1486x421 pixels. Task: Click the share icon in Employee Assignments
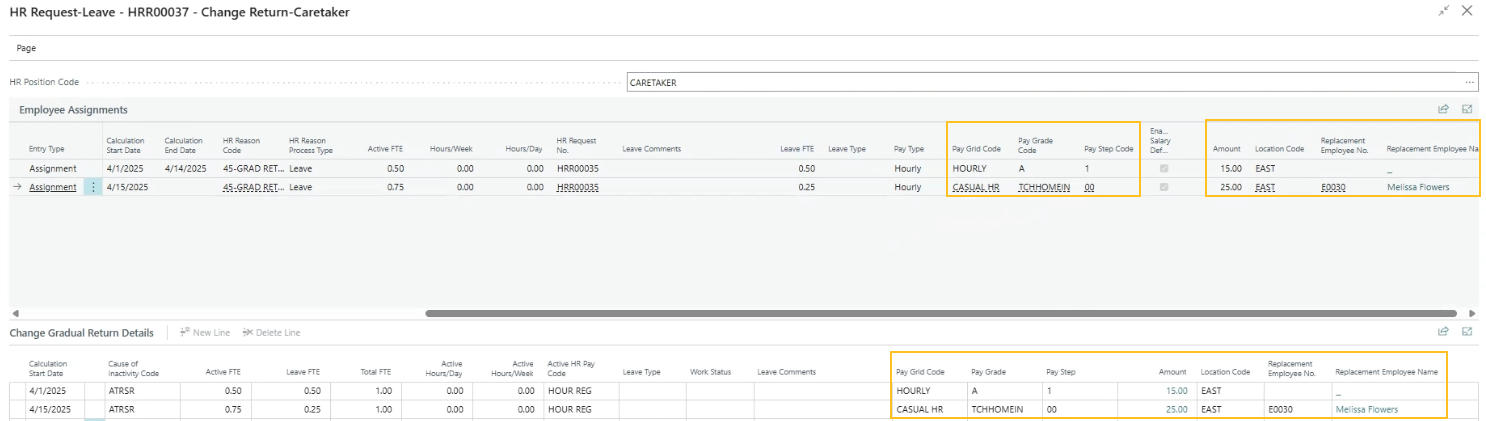tap(1443, 109)
